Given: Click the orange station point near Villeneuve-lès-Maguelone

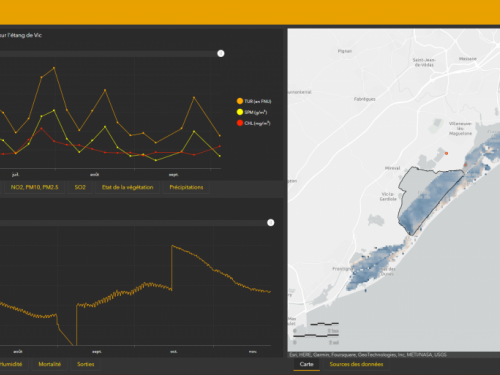Looking at the screenshot, I should tap(446, 153).
